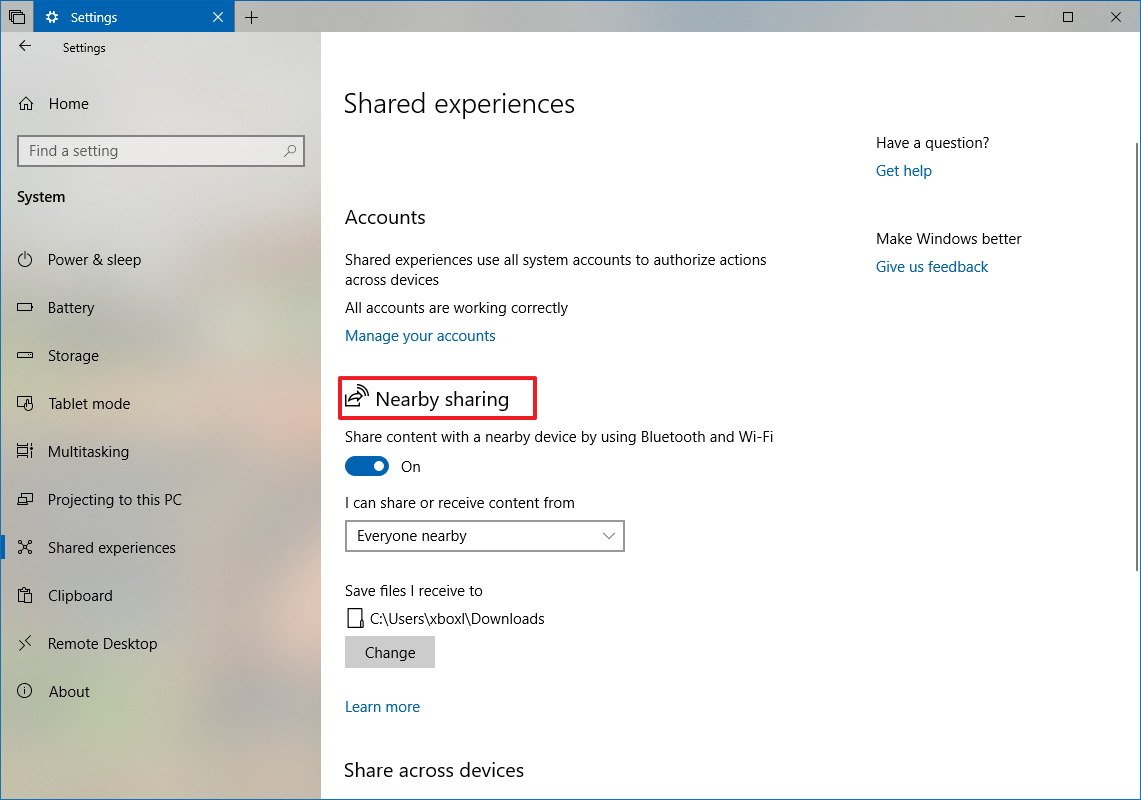Image resolution: width=1141 pixels, height=800 pixels.
Task: Click the Multitasking icon
Action: pyautogui.click(x=25, y=451)
